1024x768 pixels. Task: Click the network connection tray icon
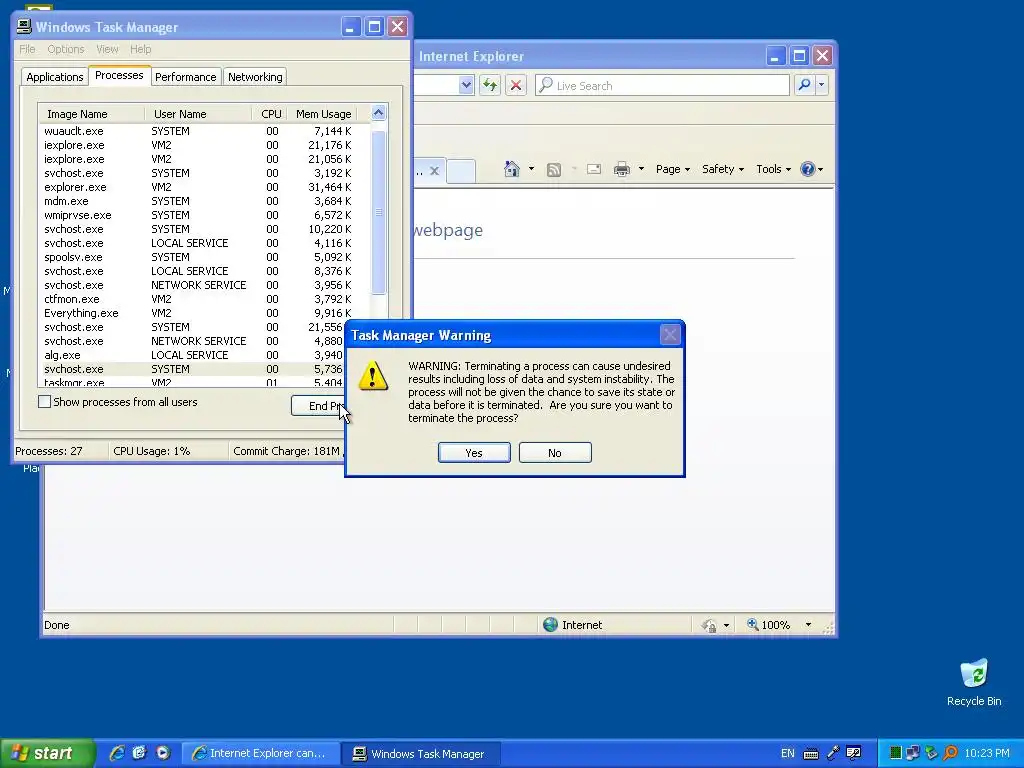point(913,753)
